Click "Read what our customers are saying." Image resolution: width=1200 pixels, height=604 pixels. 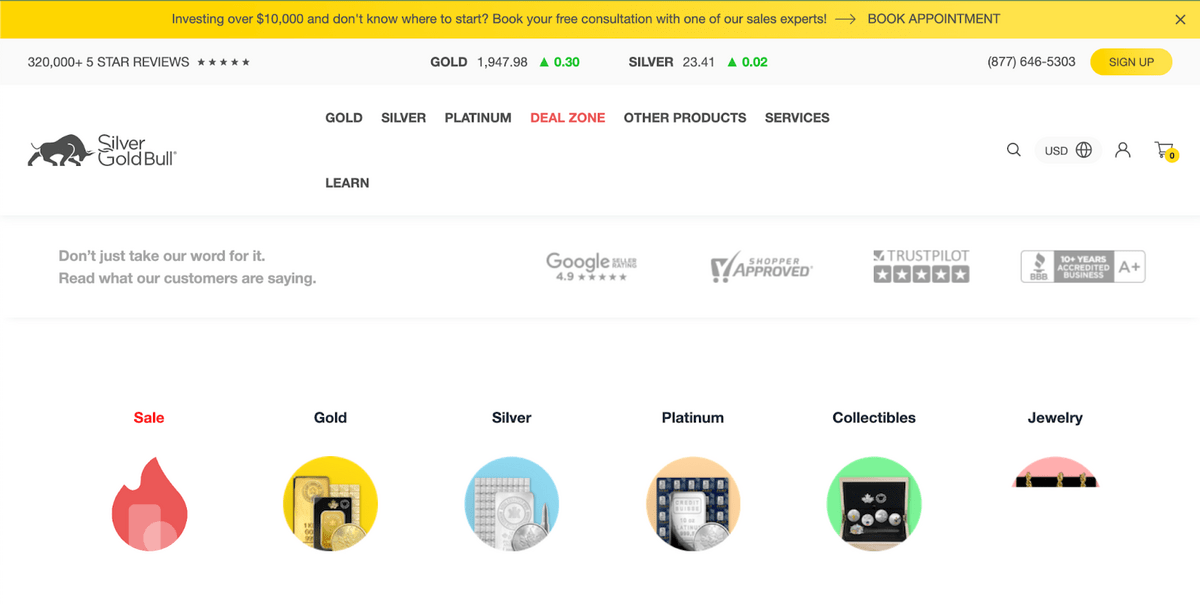click(187, 278)
